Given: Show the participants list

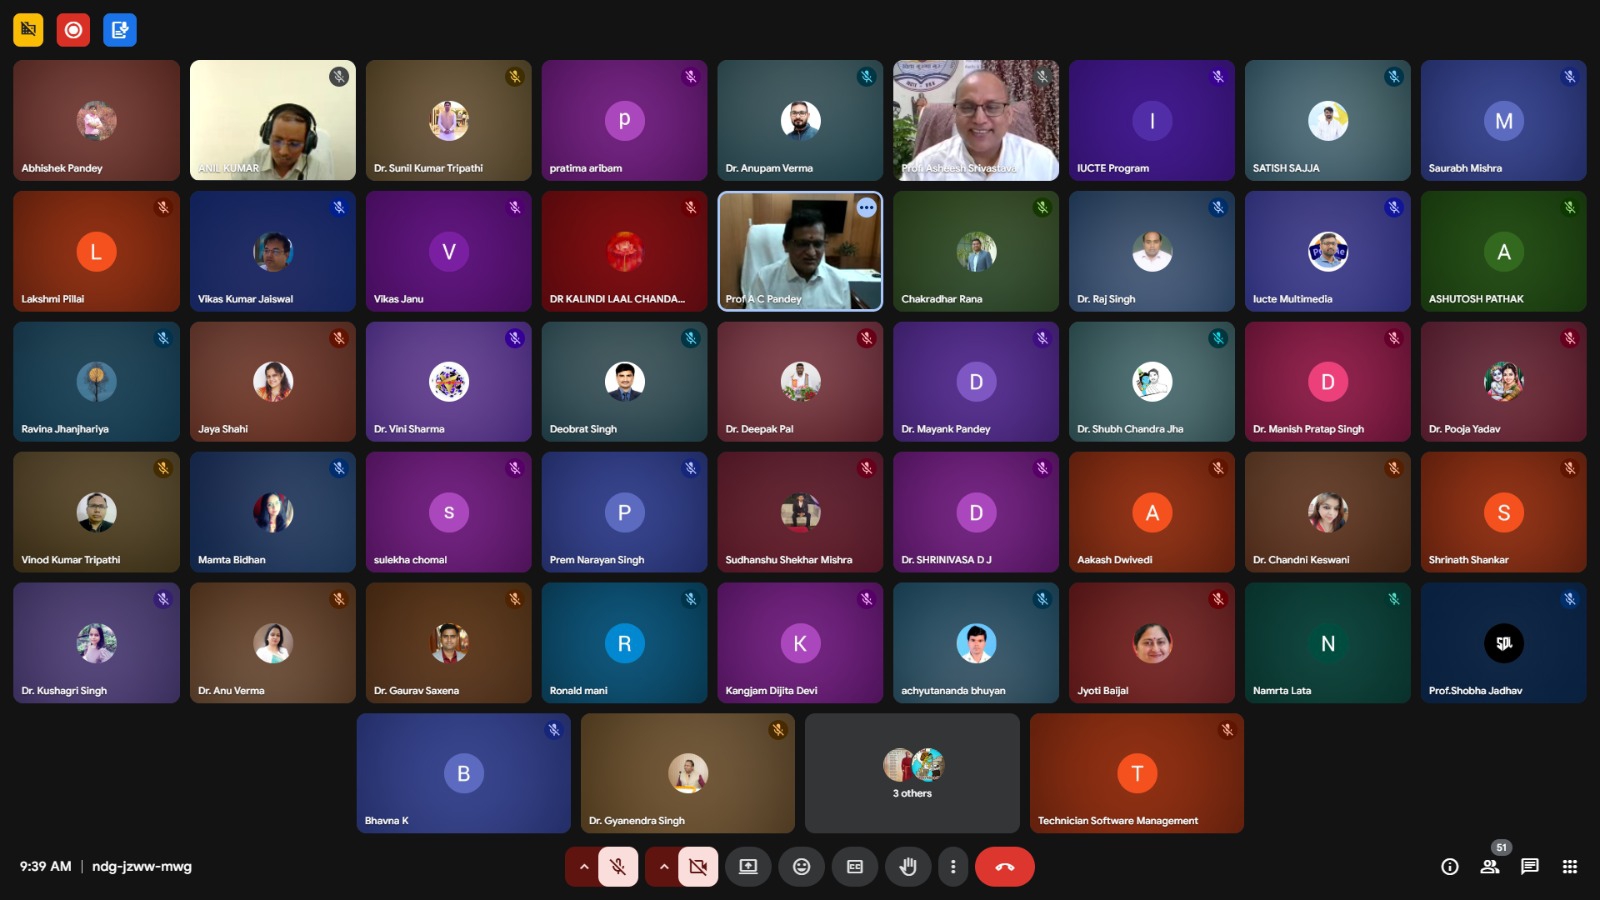Looking at the screenshot, I should click(1490, 867).
